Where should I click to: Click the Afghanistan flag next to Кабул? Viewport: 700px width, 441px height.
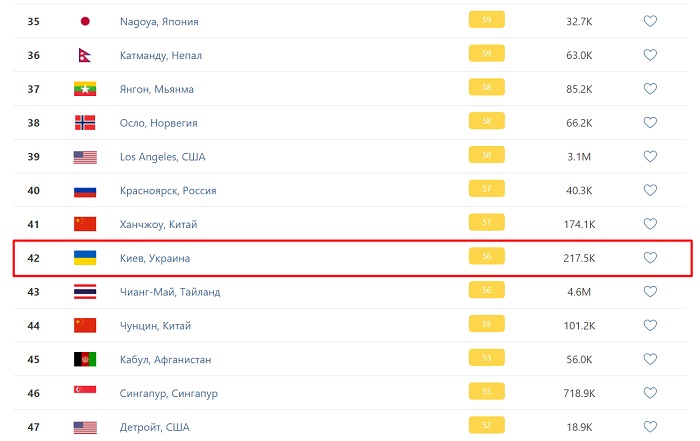click(85, 359)
